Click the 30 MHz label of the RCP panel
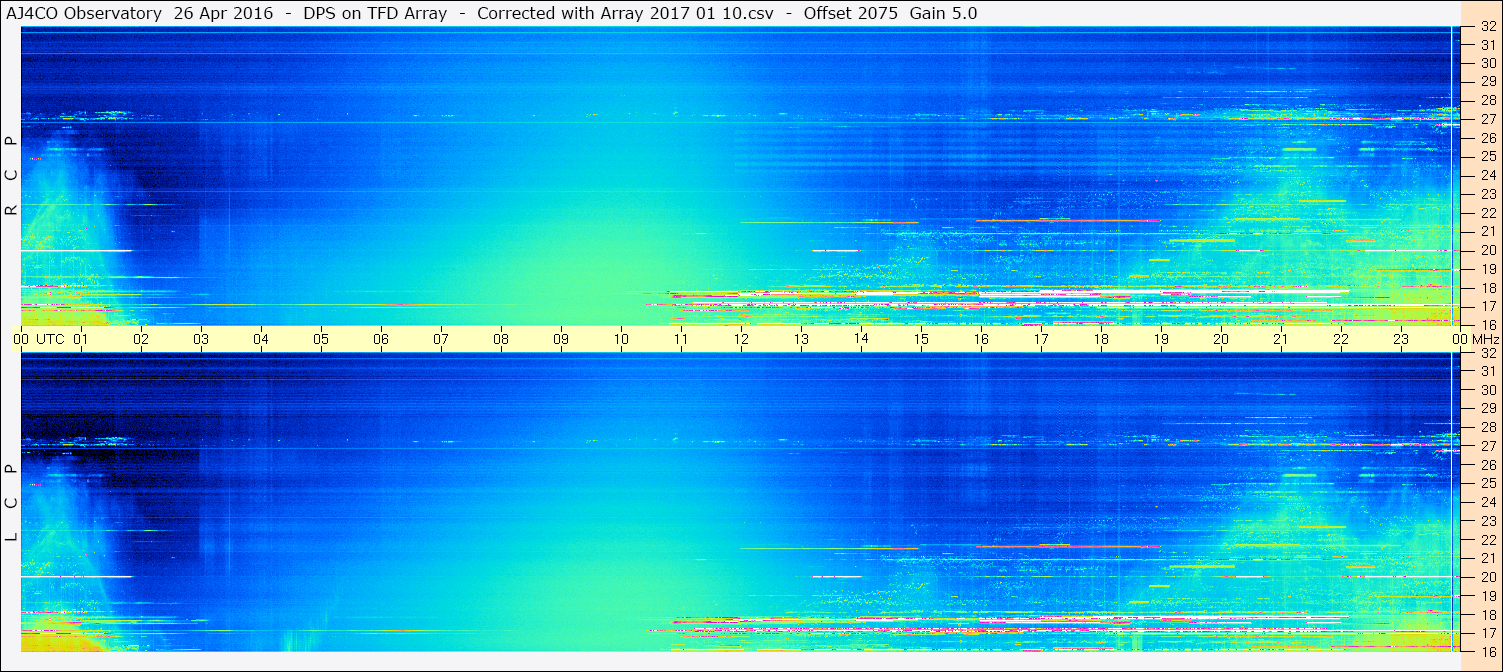Viewport: 1503px width, 672px height. (x=1487, y=62)
